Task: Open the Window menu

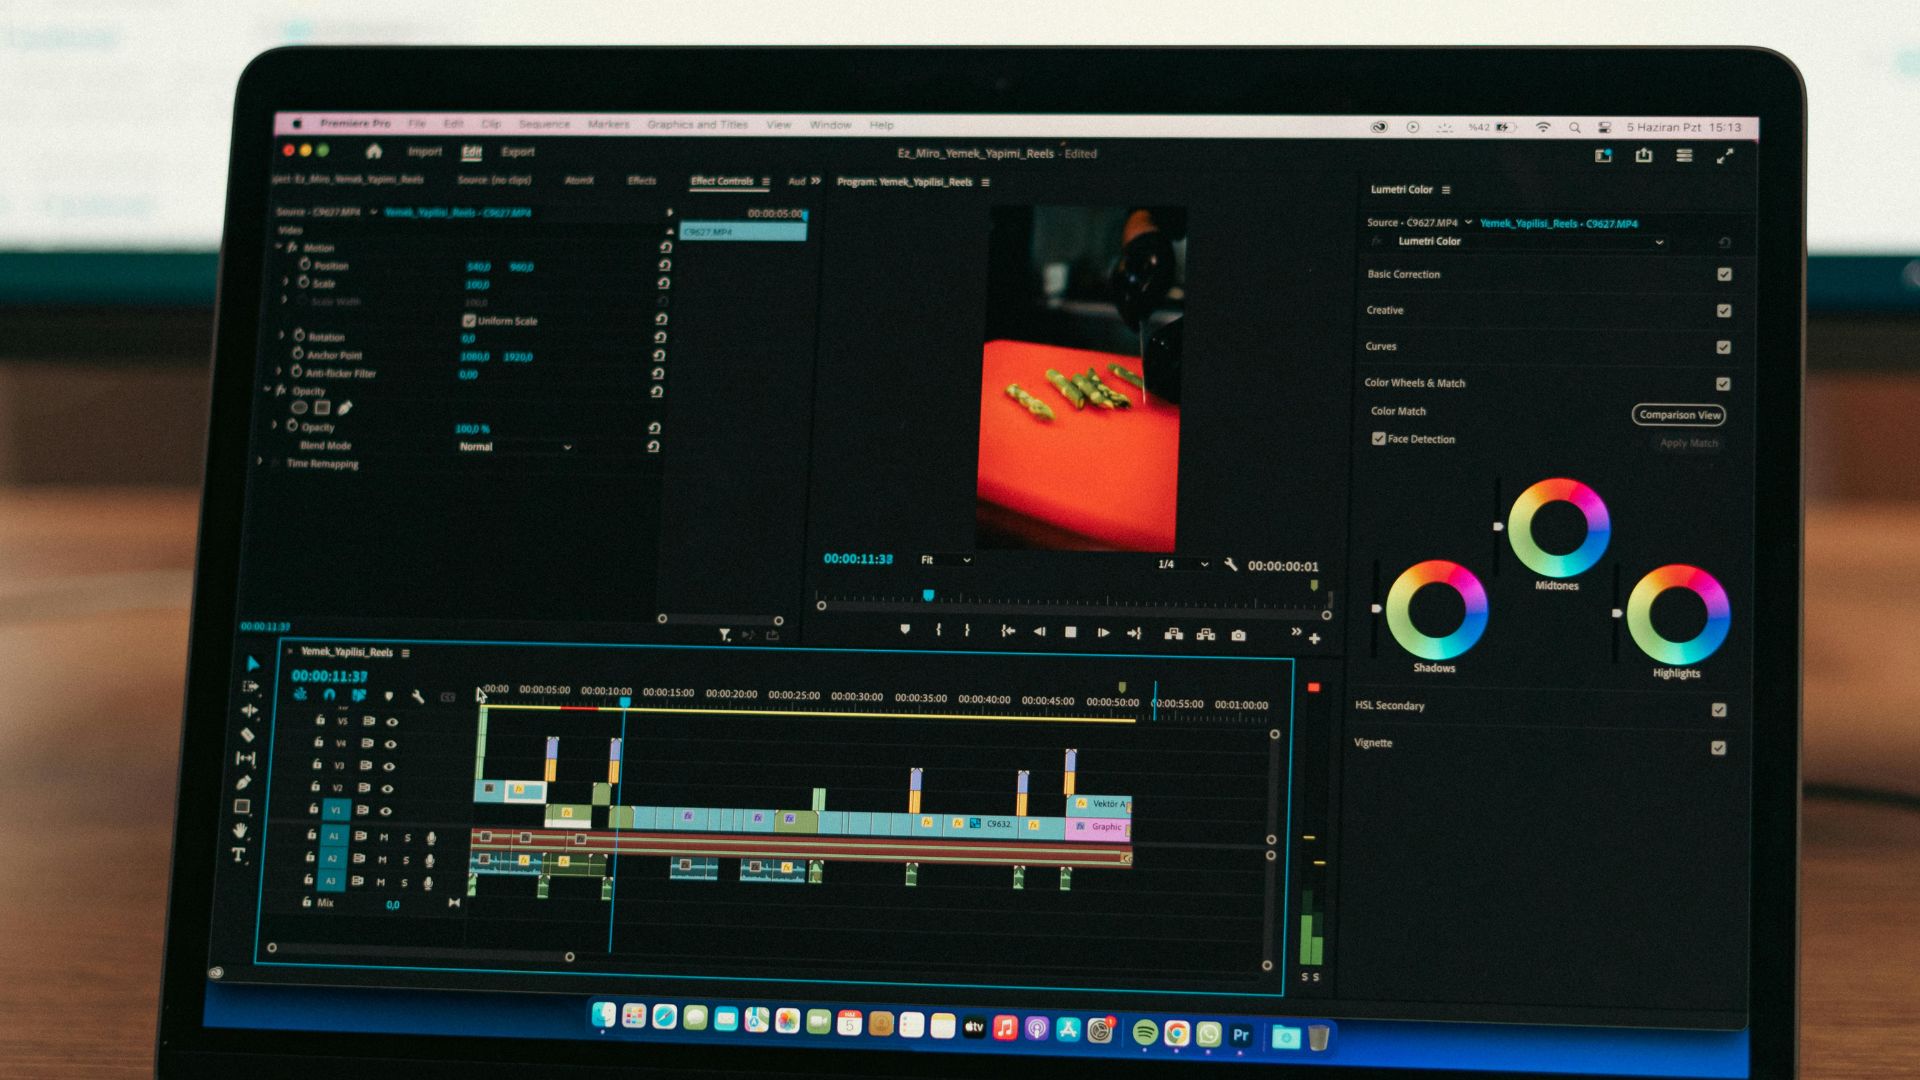Action: coord(830,125)
